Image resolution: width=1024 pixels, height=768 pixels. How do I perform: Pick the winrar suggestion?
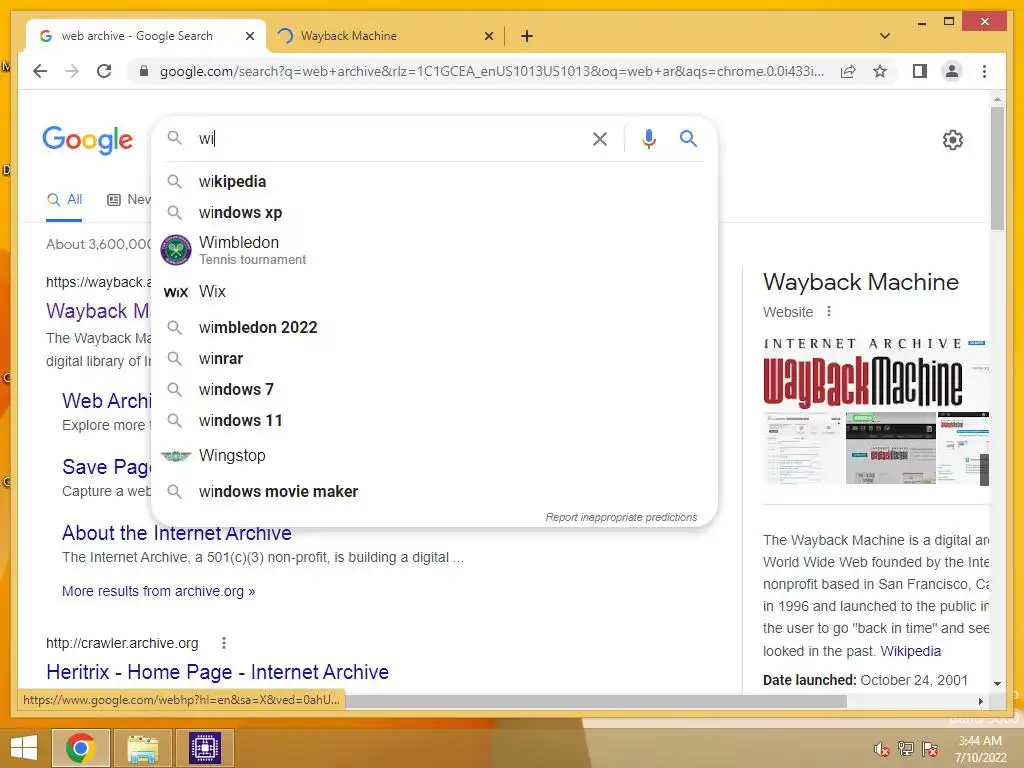(x=434, y=359)
